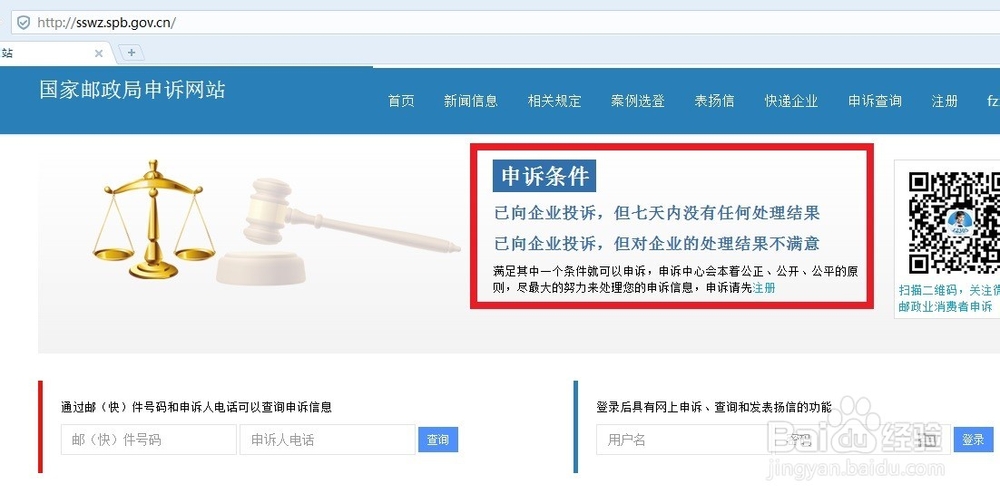
Task: Open a new tab with plus button
Action: point(131,53)
